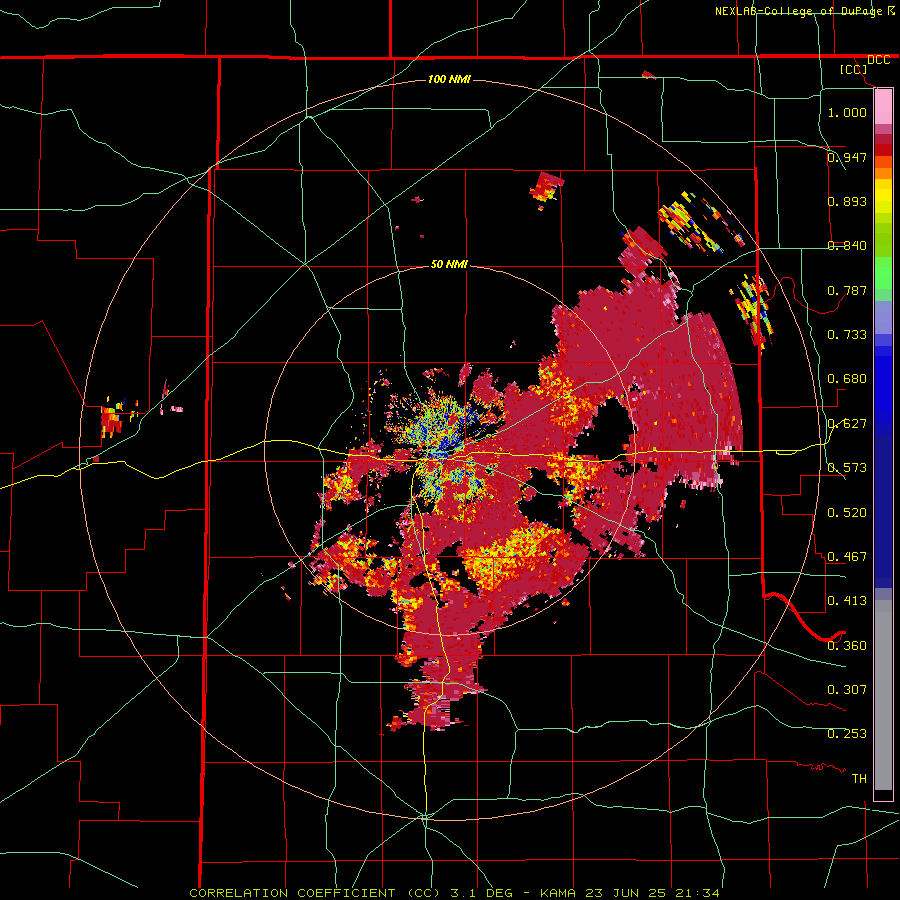Viewport: 900px width, 900px height.
Task: Select the 0.787 legend value
Action: pos(847,290)
